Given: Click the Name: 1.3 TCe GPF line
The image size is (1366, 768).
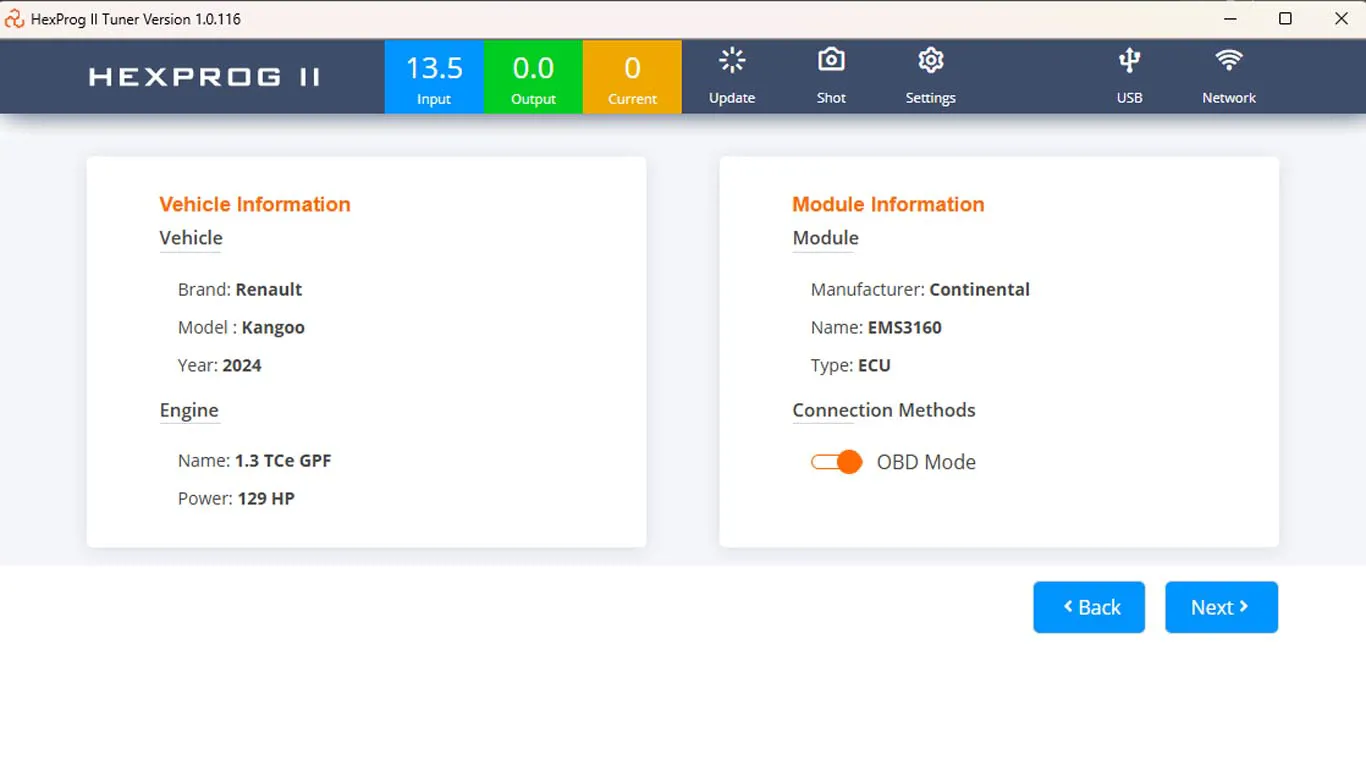Looking at the screenshot, I should 255,461.
